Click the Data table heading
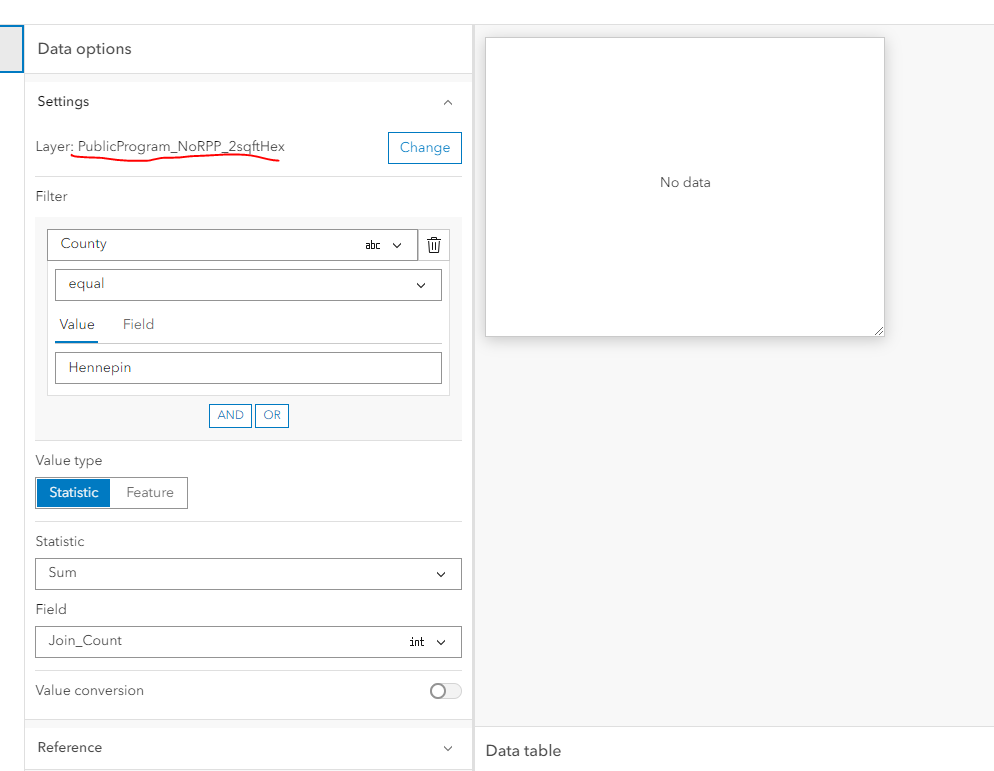 tap(523, 751)
